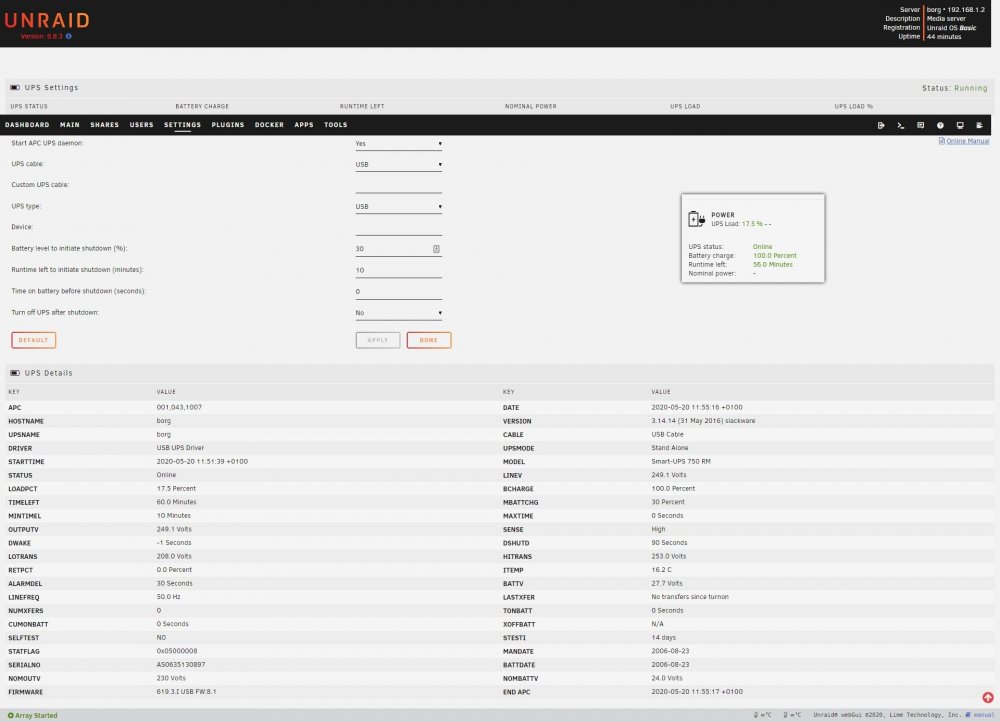Click the stepper on the battery level field

point(436,249)
